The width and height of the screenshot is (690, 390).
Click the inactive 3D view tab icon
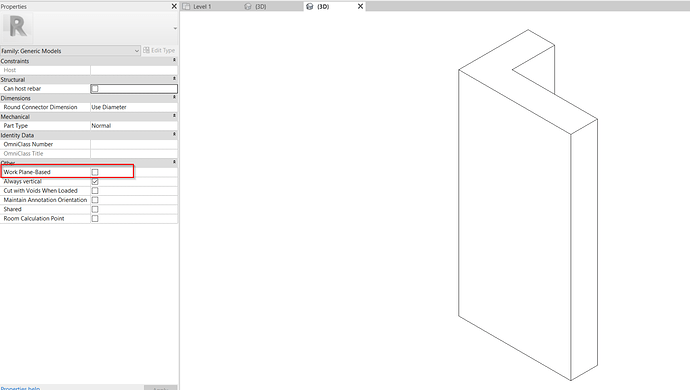tap(248, 7)
